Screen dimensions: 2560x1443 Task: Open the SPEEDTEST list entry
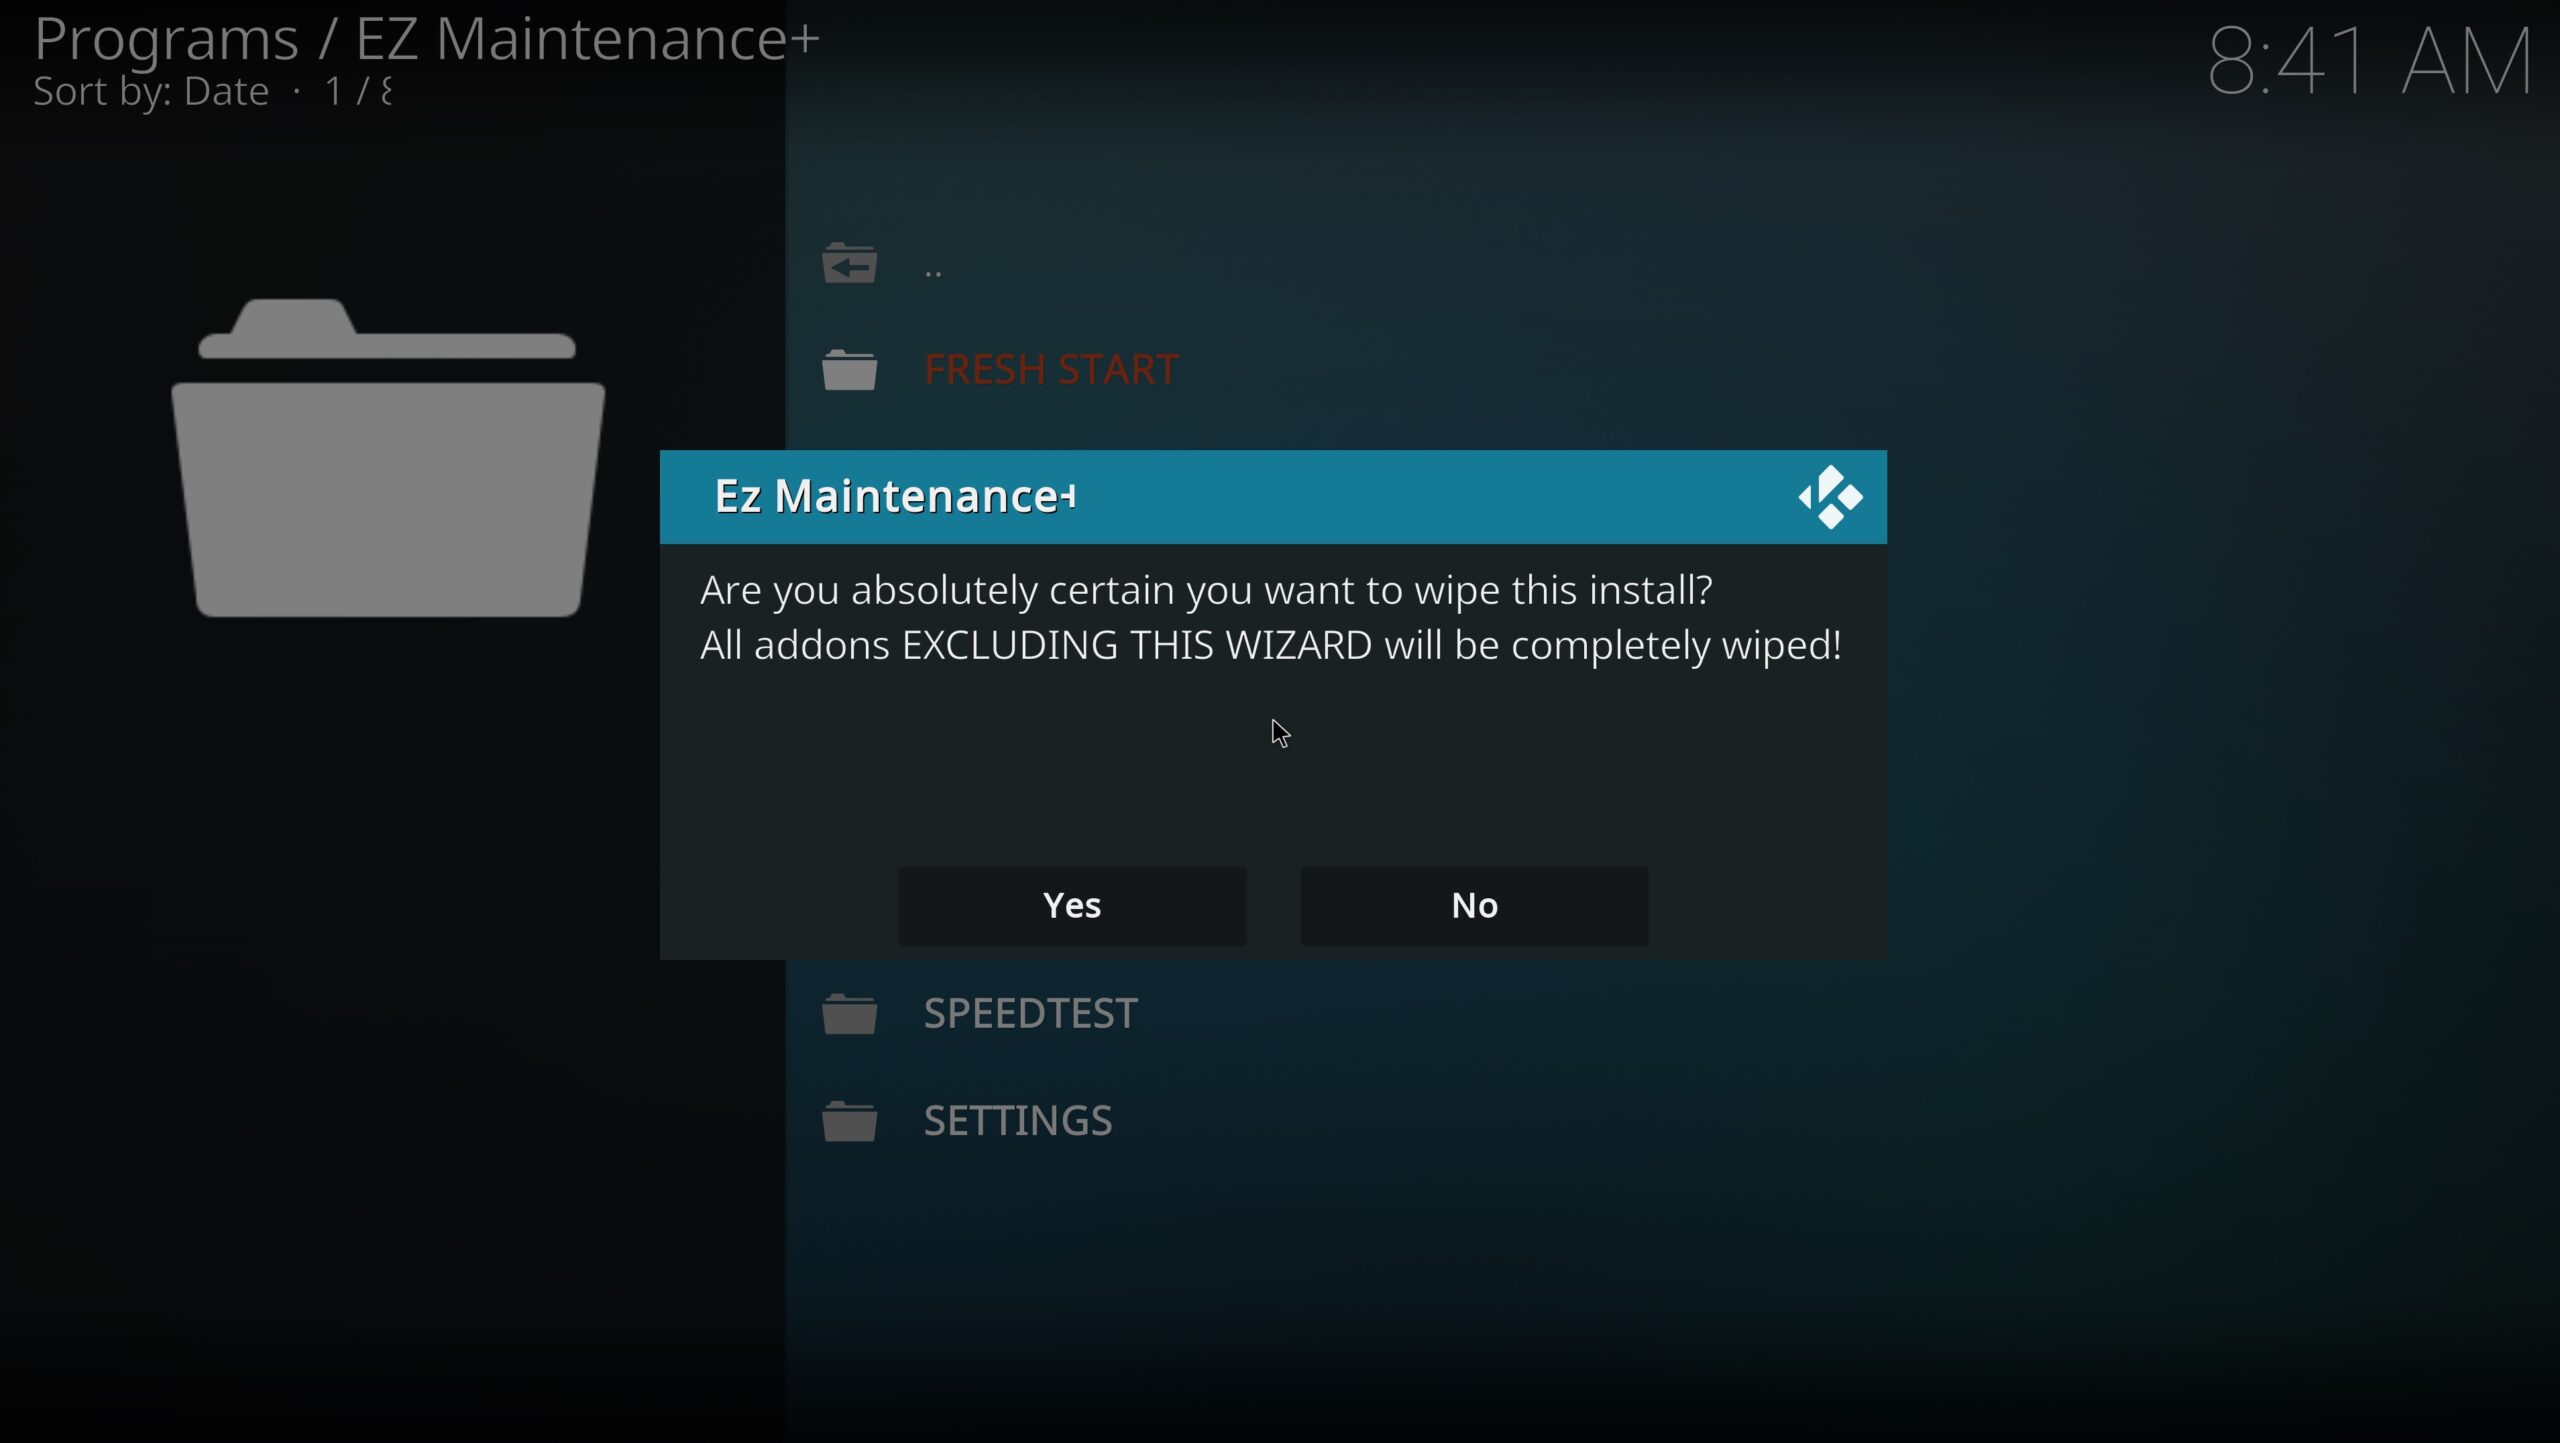1030,1014
